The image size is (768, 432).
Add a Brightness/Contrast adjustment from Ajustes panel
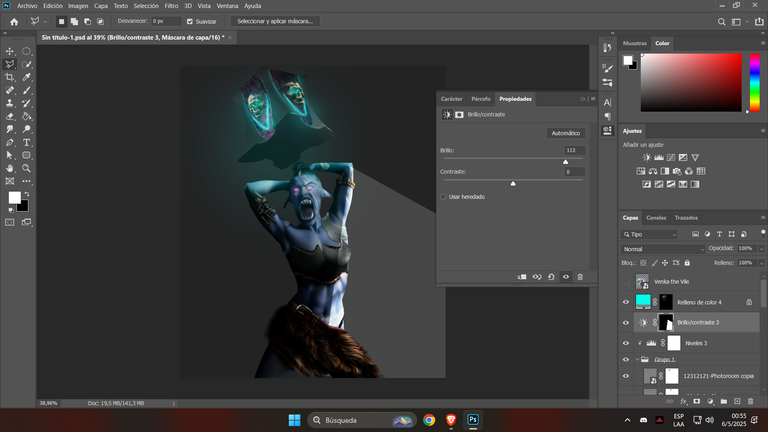tap(647, 158)
